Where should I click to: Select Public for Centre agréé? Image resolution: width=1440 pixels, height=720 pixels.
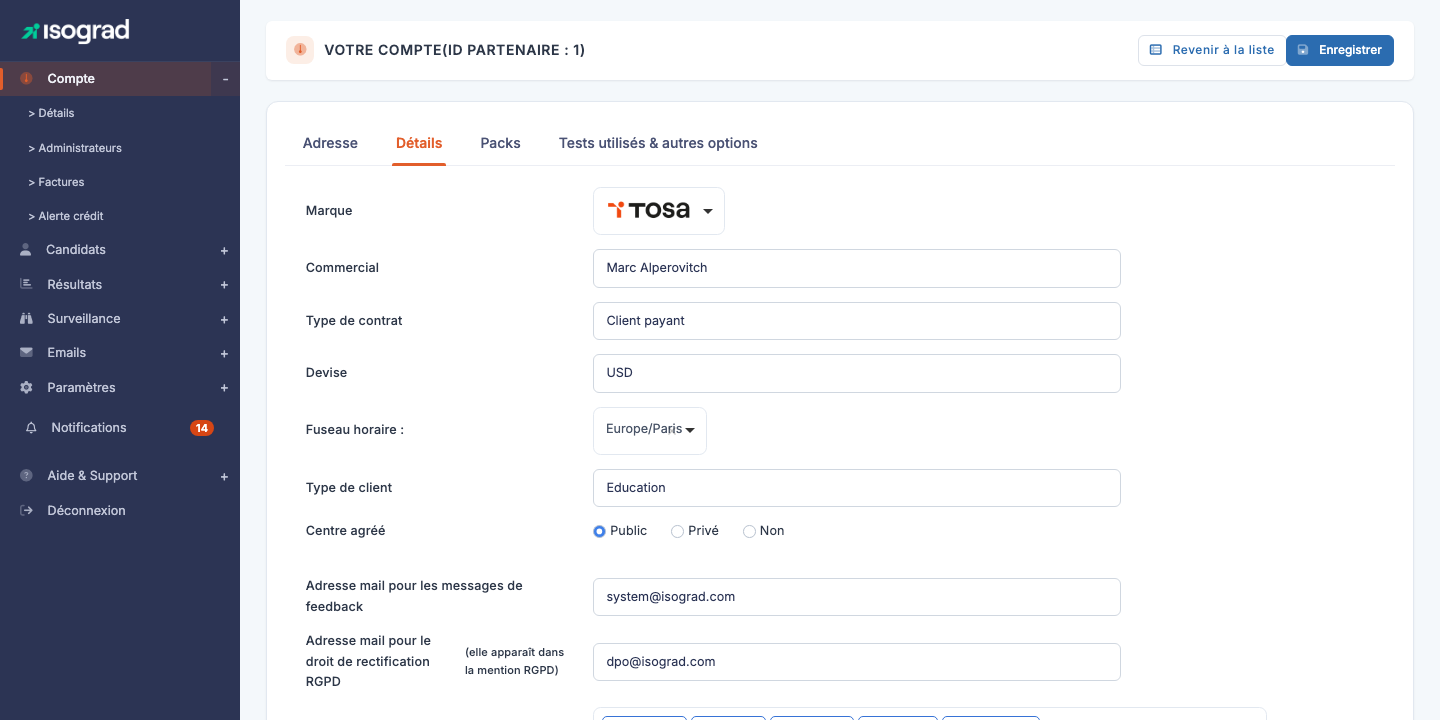(x=600, y=531)
